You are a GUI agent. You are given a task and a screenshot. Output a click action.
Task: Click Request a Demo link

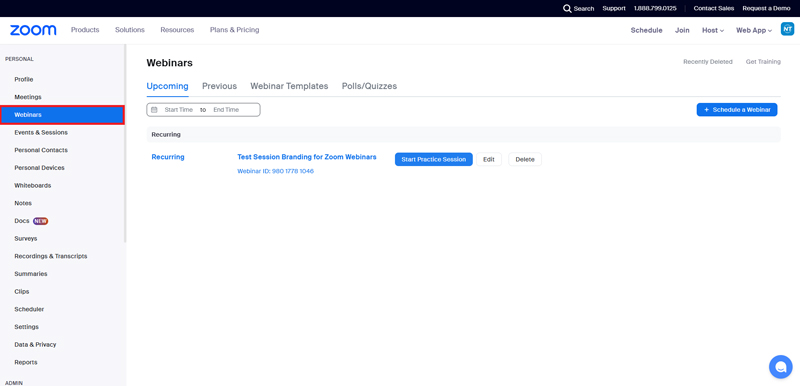[x=766, y=9]
